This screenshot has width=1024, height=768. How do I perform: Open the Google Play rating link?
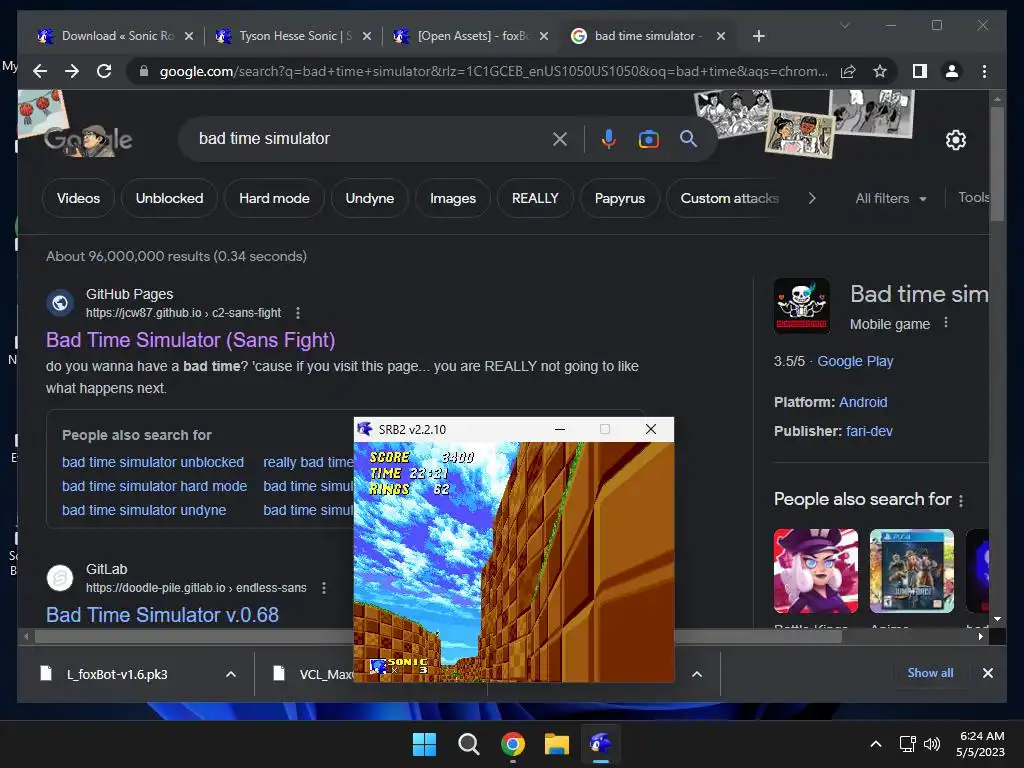[855, 361]
